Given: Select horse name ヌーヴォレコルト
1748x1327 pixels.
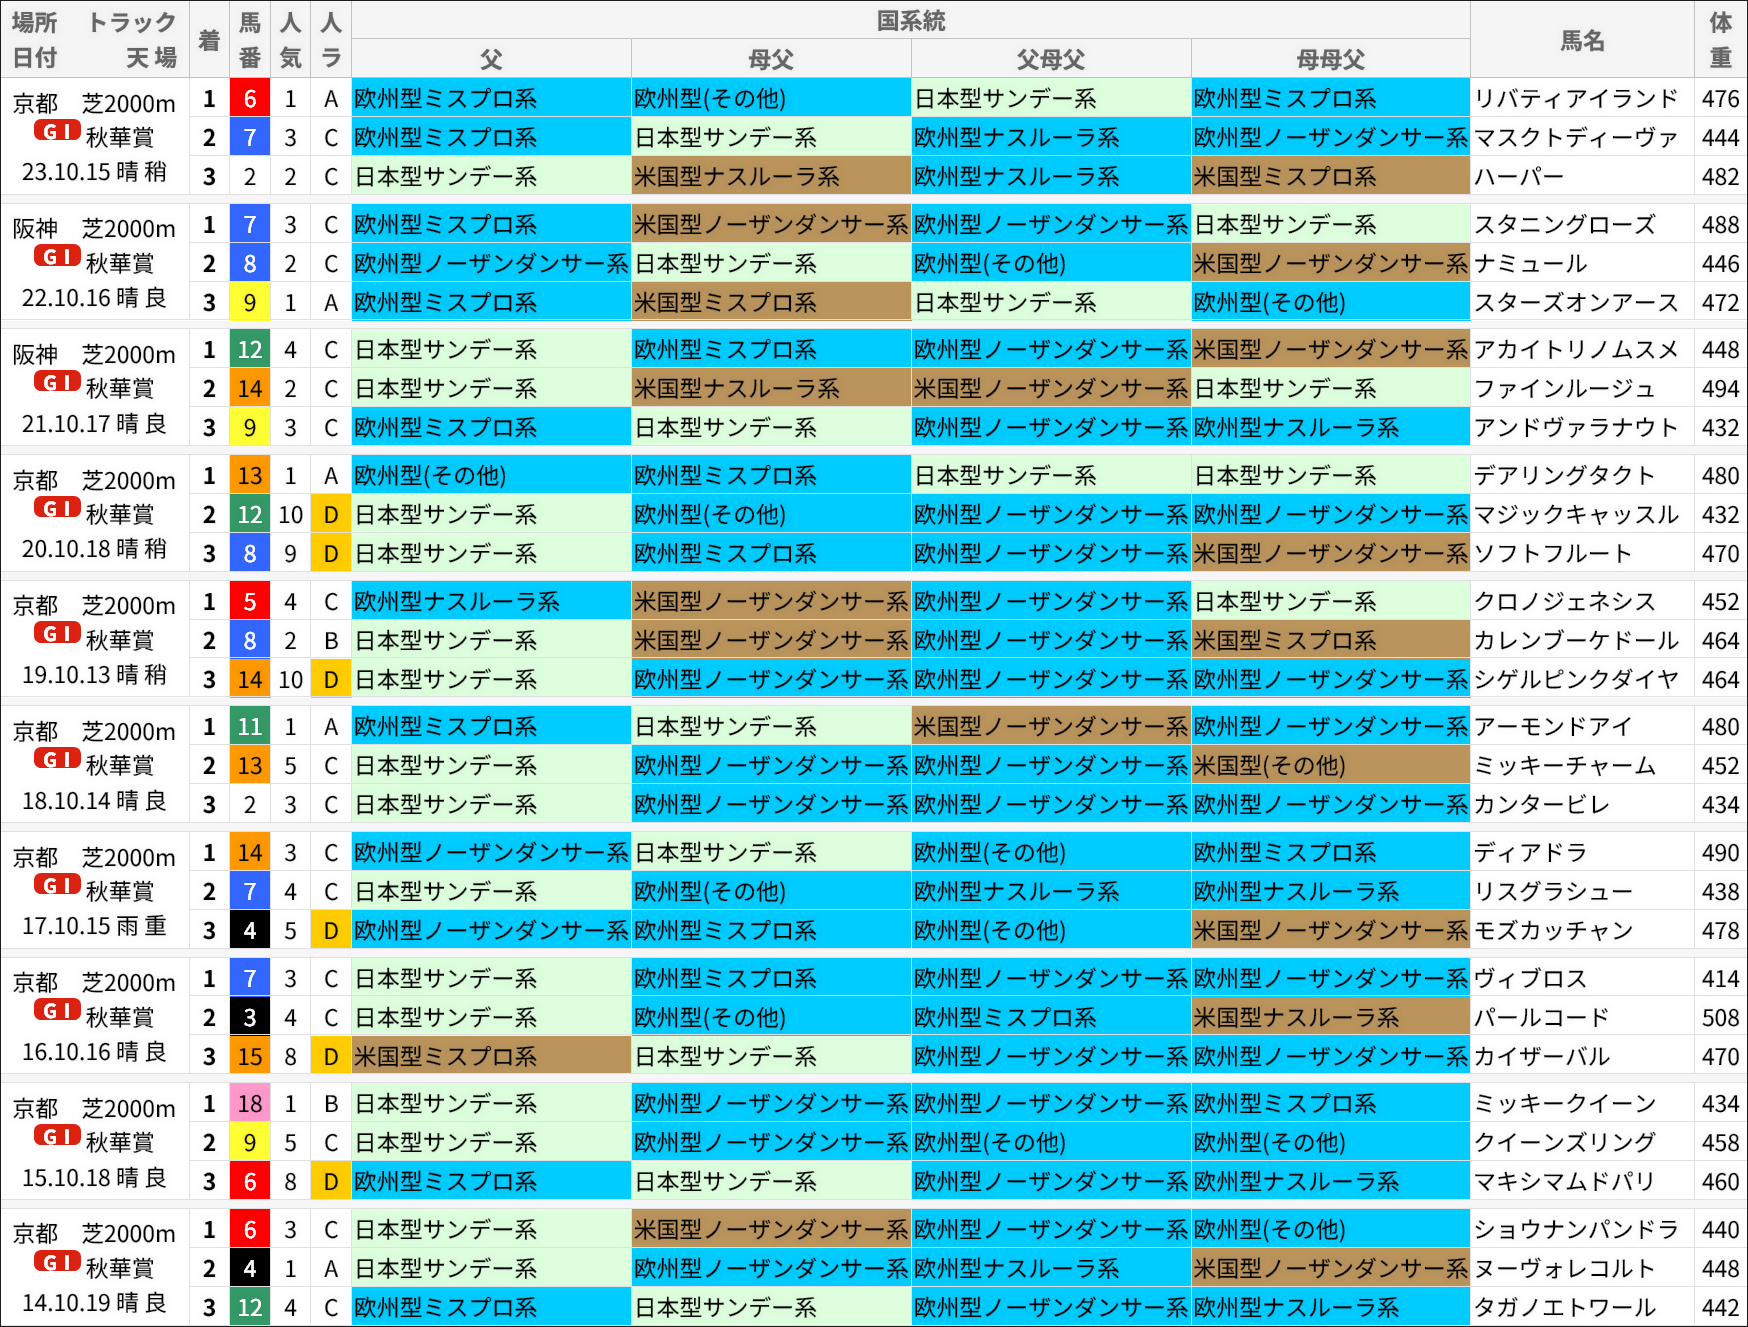Looking at the screenshot, I should click(1565, 1269).
